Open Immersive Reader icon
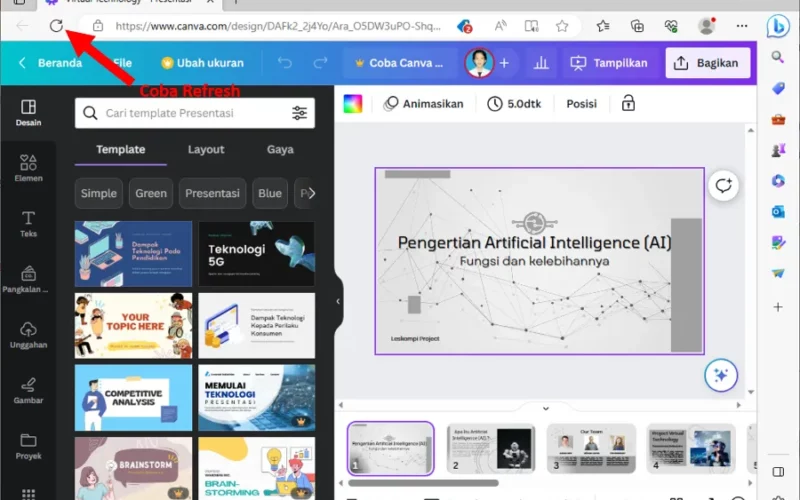The height and width of the screenshot is (500, 800). (531, 26)
